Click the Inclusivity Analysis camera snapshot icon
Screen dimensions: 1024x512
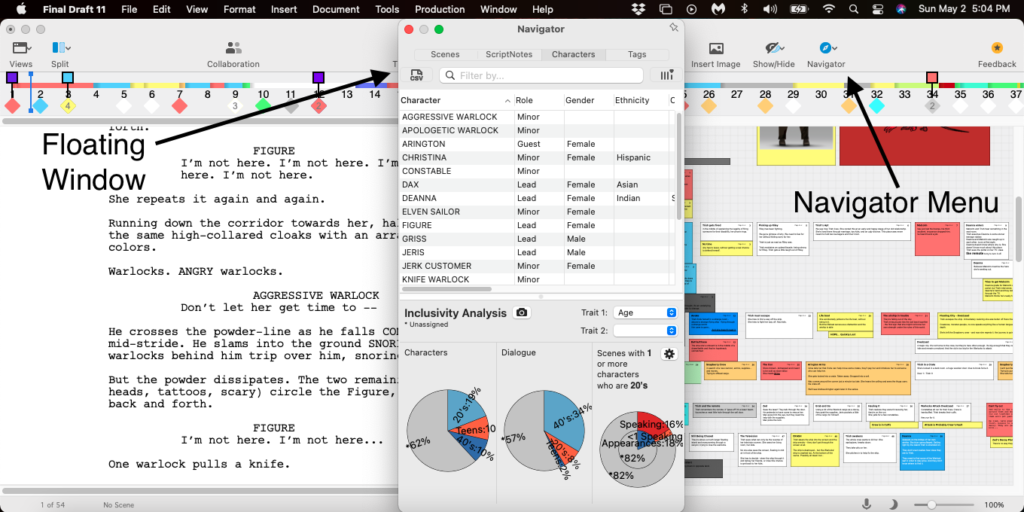click(x=521, y=313)
